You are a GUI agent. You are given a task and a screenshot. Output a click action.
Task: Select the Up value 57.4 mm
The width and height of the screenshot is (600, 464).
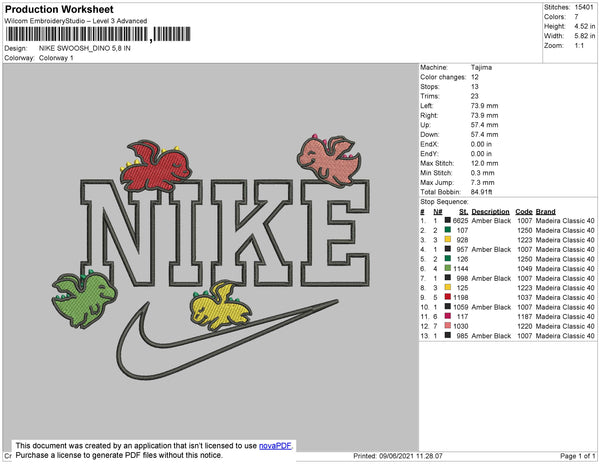pyautogui.click(x=484, y=125)
